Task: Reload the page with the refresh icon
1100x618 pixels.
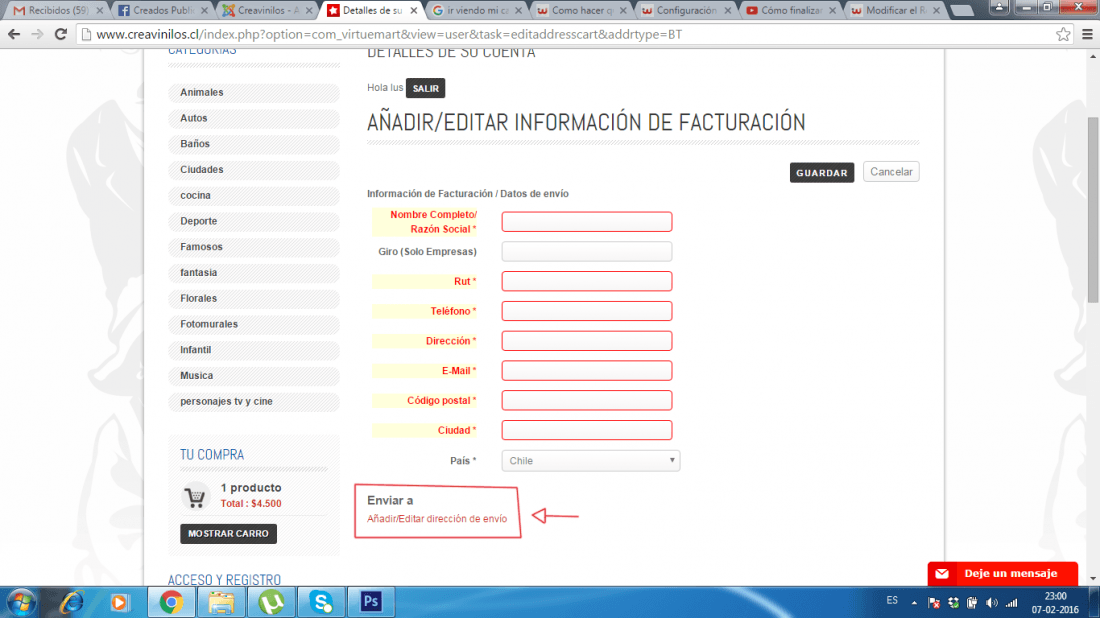Action: pyautogui.click(x=61, y=34)
